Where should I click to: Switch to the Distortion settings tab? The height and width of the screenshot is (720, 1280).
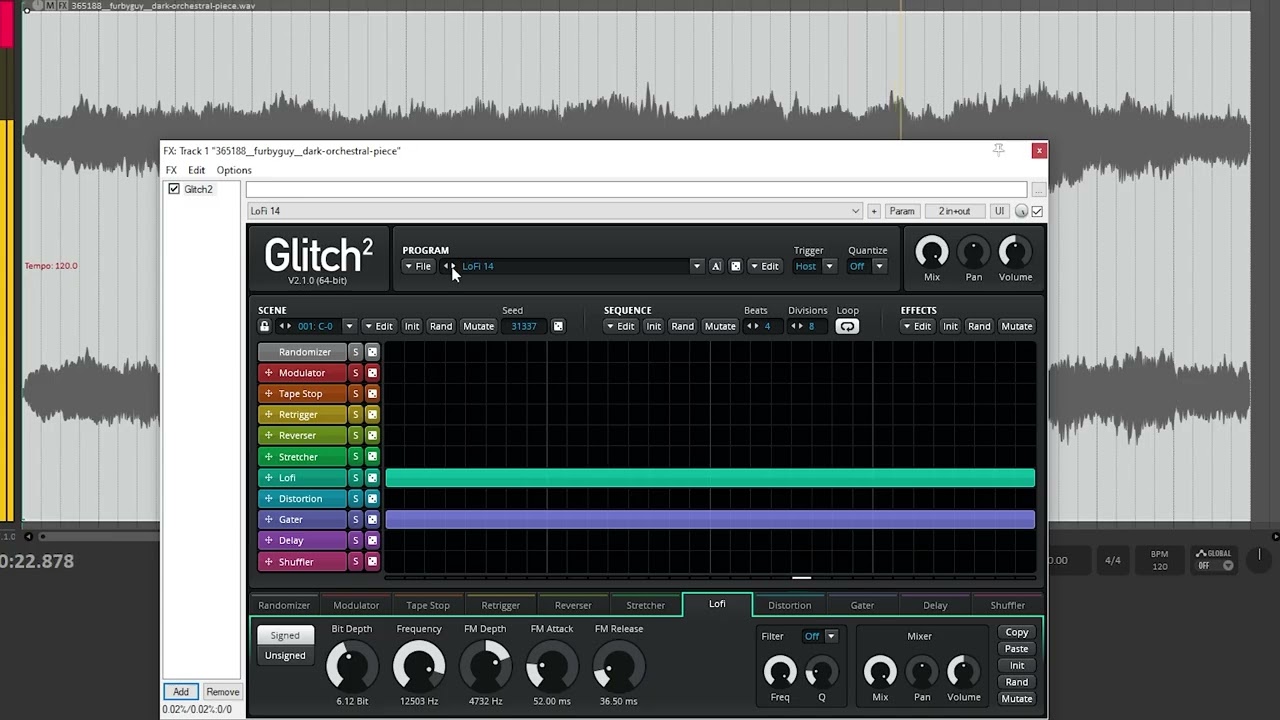coord(789,605)
